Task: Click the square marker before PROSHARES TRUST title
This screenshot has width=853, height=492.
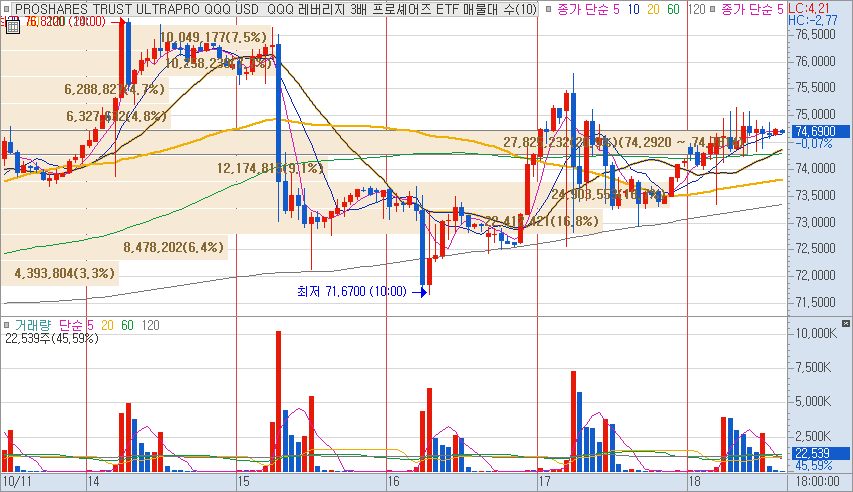Action: [8, 9]
